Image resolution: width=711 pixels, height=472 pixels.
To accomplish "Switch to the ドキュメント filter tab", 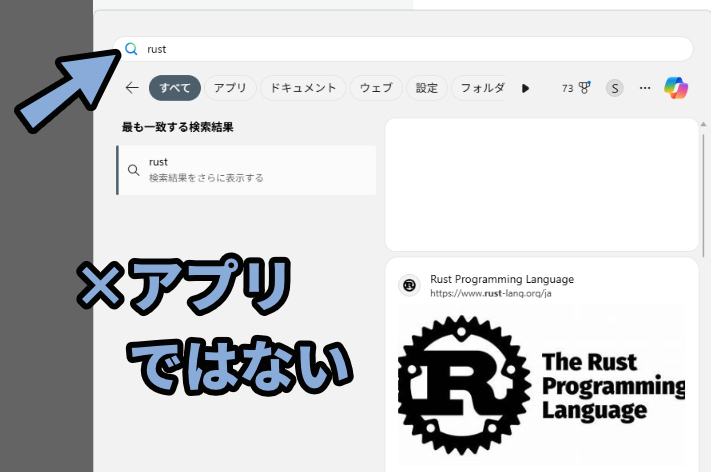I will pyautogui.click(x=303, y=88).
